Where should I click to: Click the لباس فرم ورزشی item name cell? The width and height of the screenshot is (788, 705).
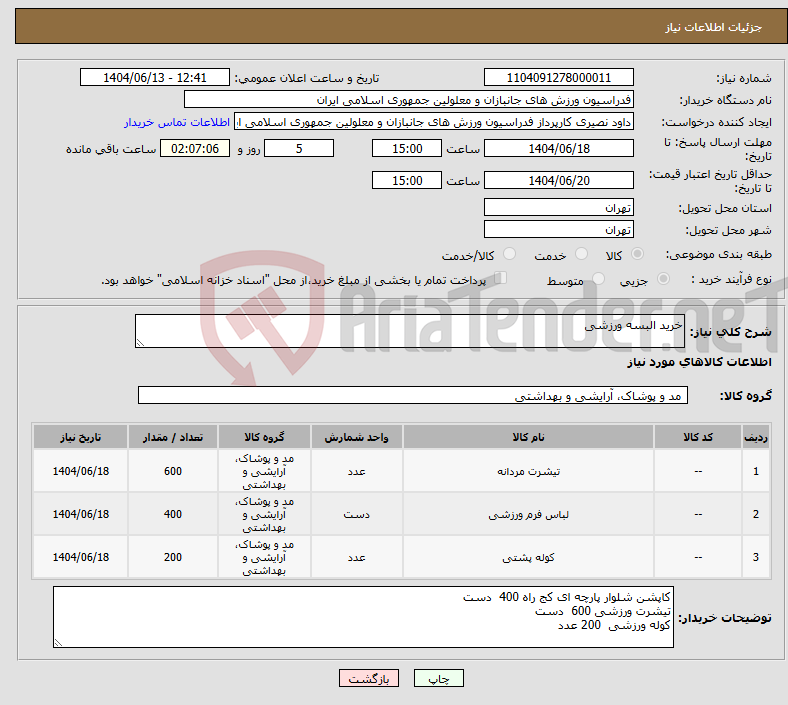[x=528, y=515]
